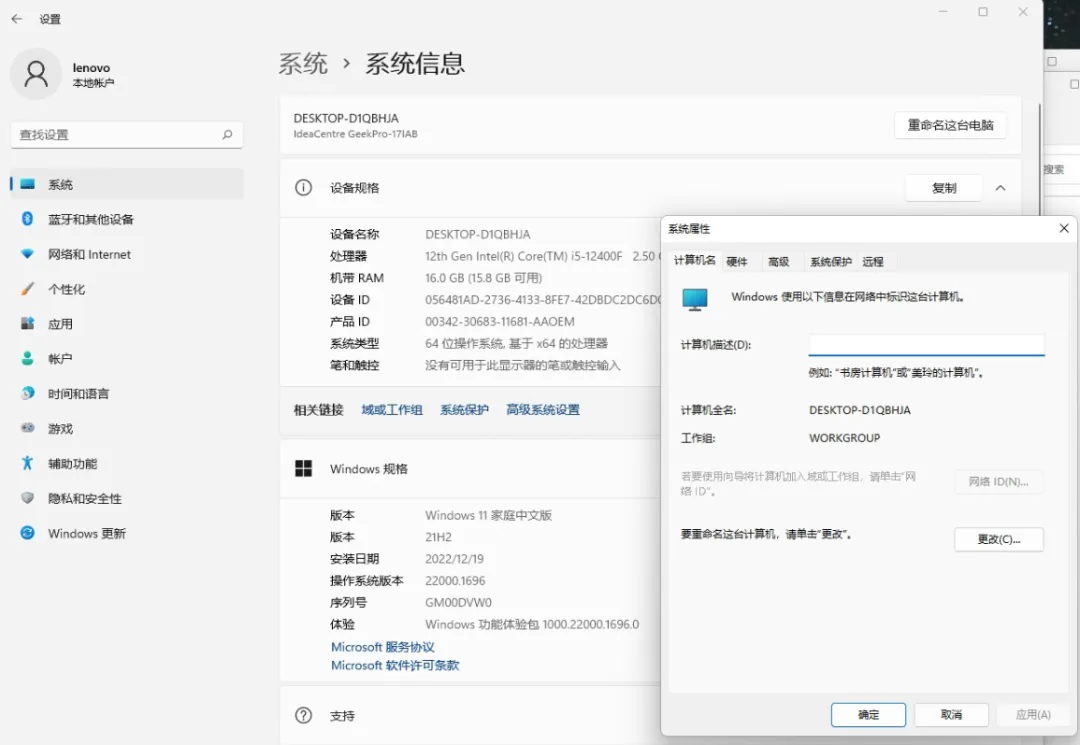Switch to 远程 tab

(x=873, y=262)
